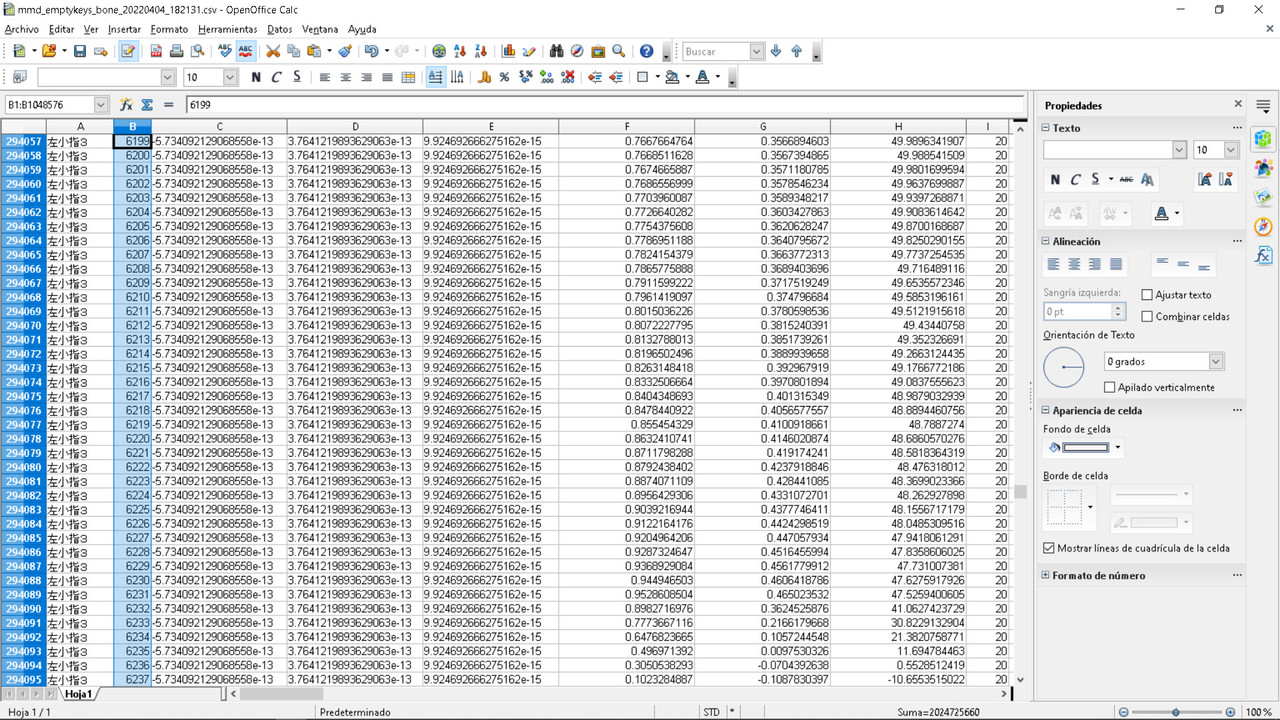This screenshot has height=720, width=1280.
Task: Click sidebar increase font size icon
Action: coord(1205,180)
